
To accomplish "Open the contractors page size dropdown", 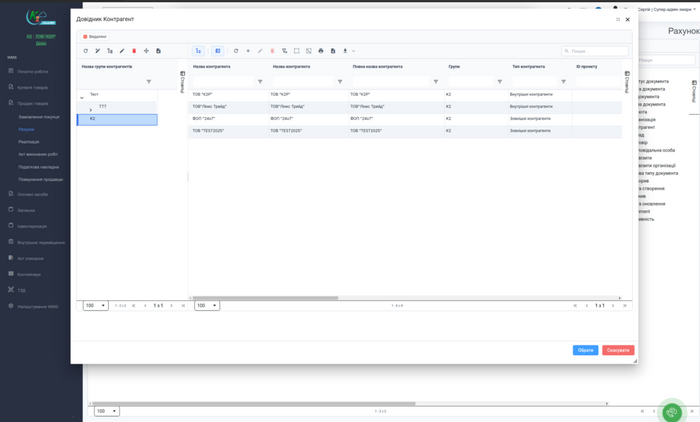I will (207, 306).
